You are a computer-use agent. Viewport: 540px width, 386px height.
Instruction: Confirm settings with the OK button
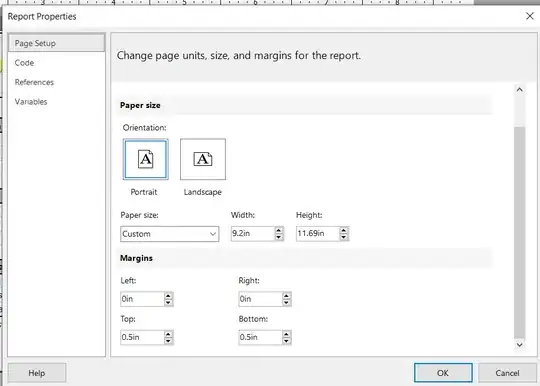443,373
